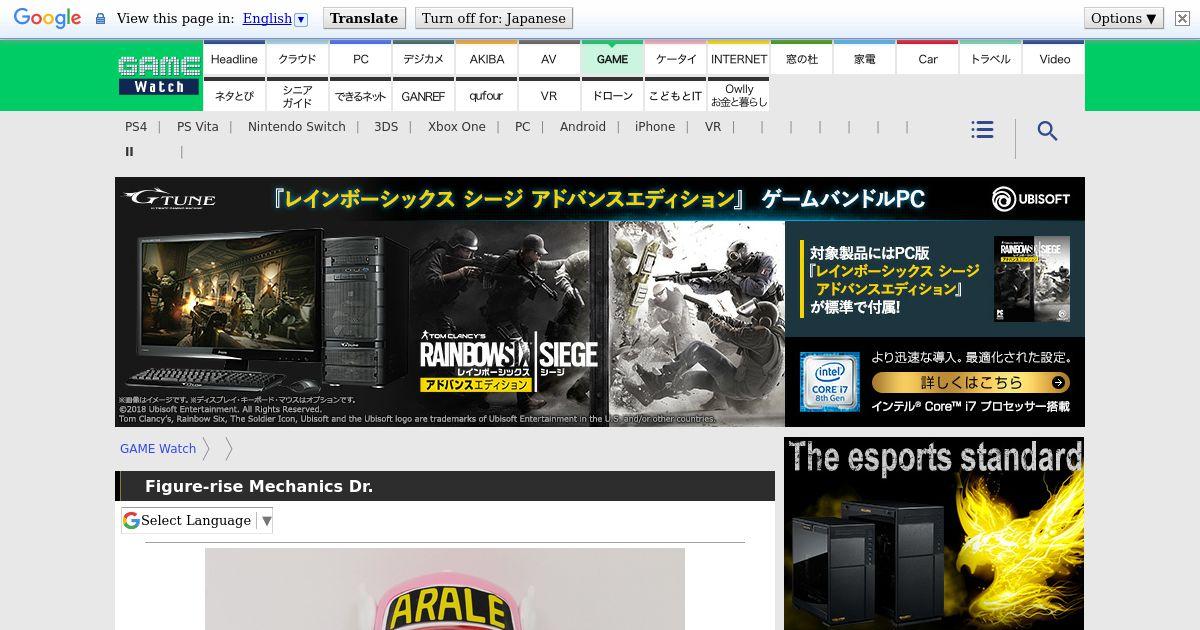Click the Google logo in translate bar

(x=47, y=18)
